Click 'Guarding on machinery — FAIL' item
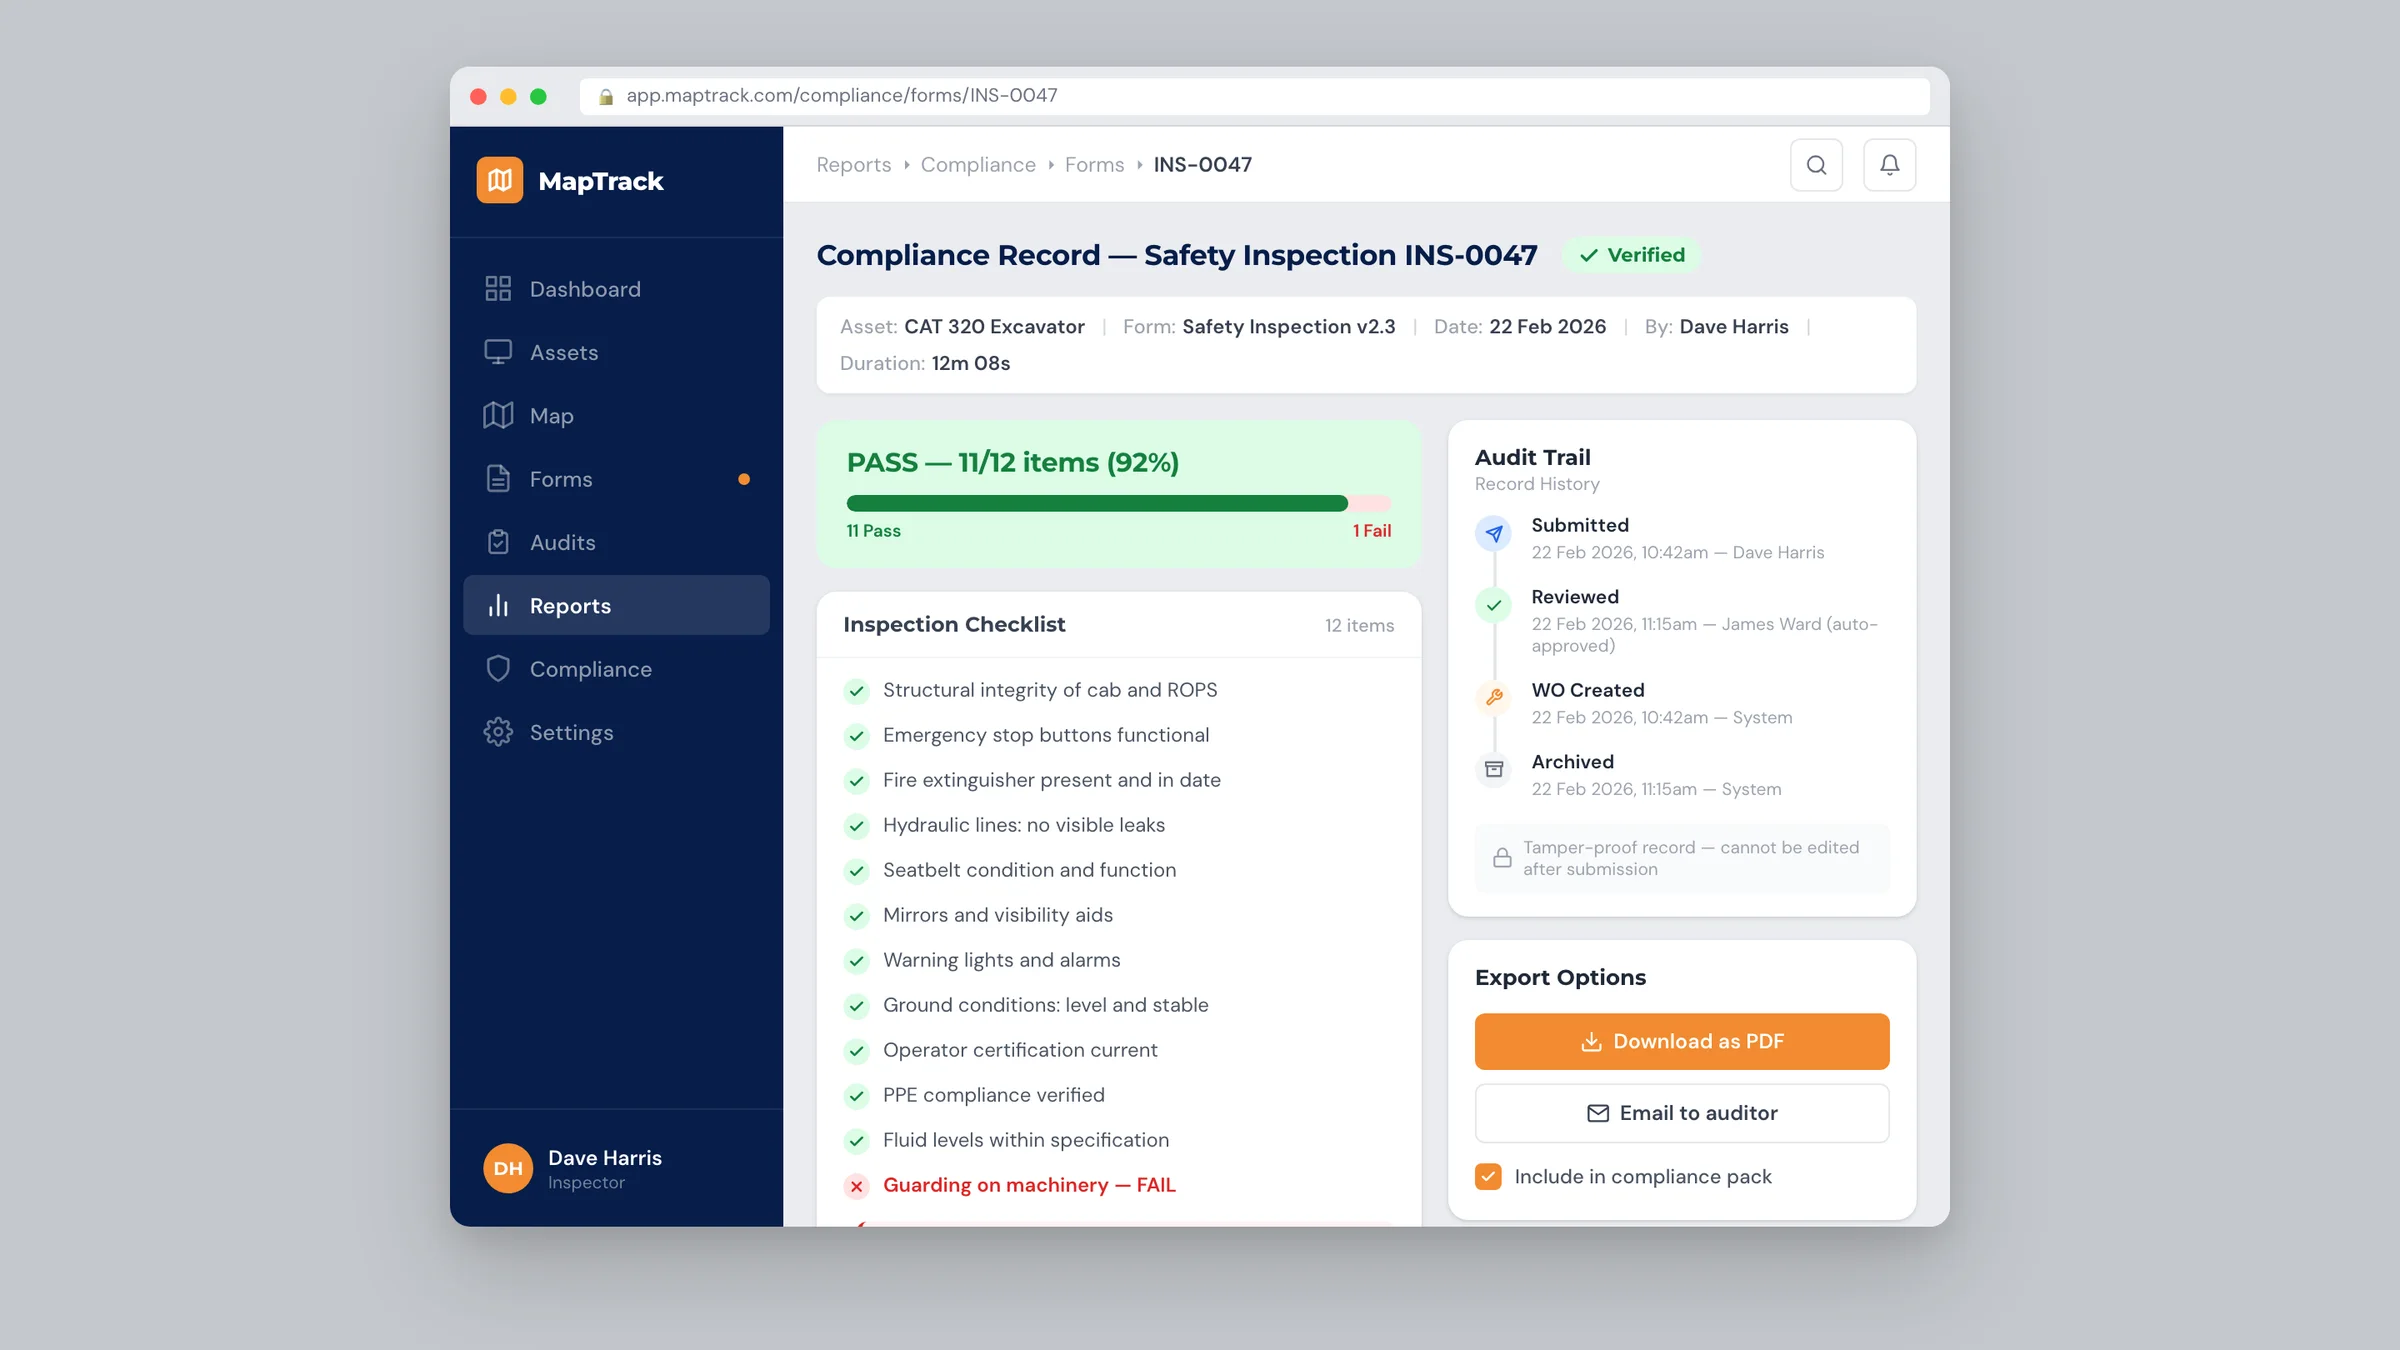Screen dimensions: 2400x1350 (1029, 1185)
